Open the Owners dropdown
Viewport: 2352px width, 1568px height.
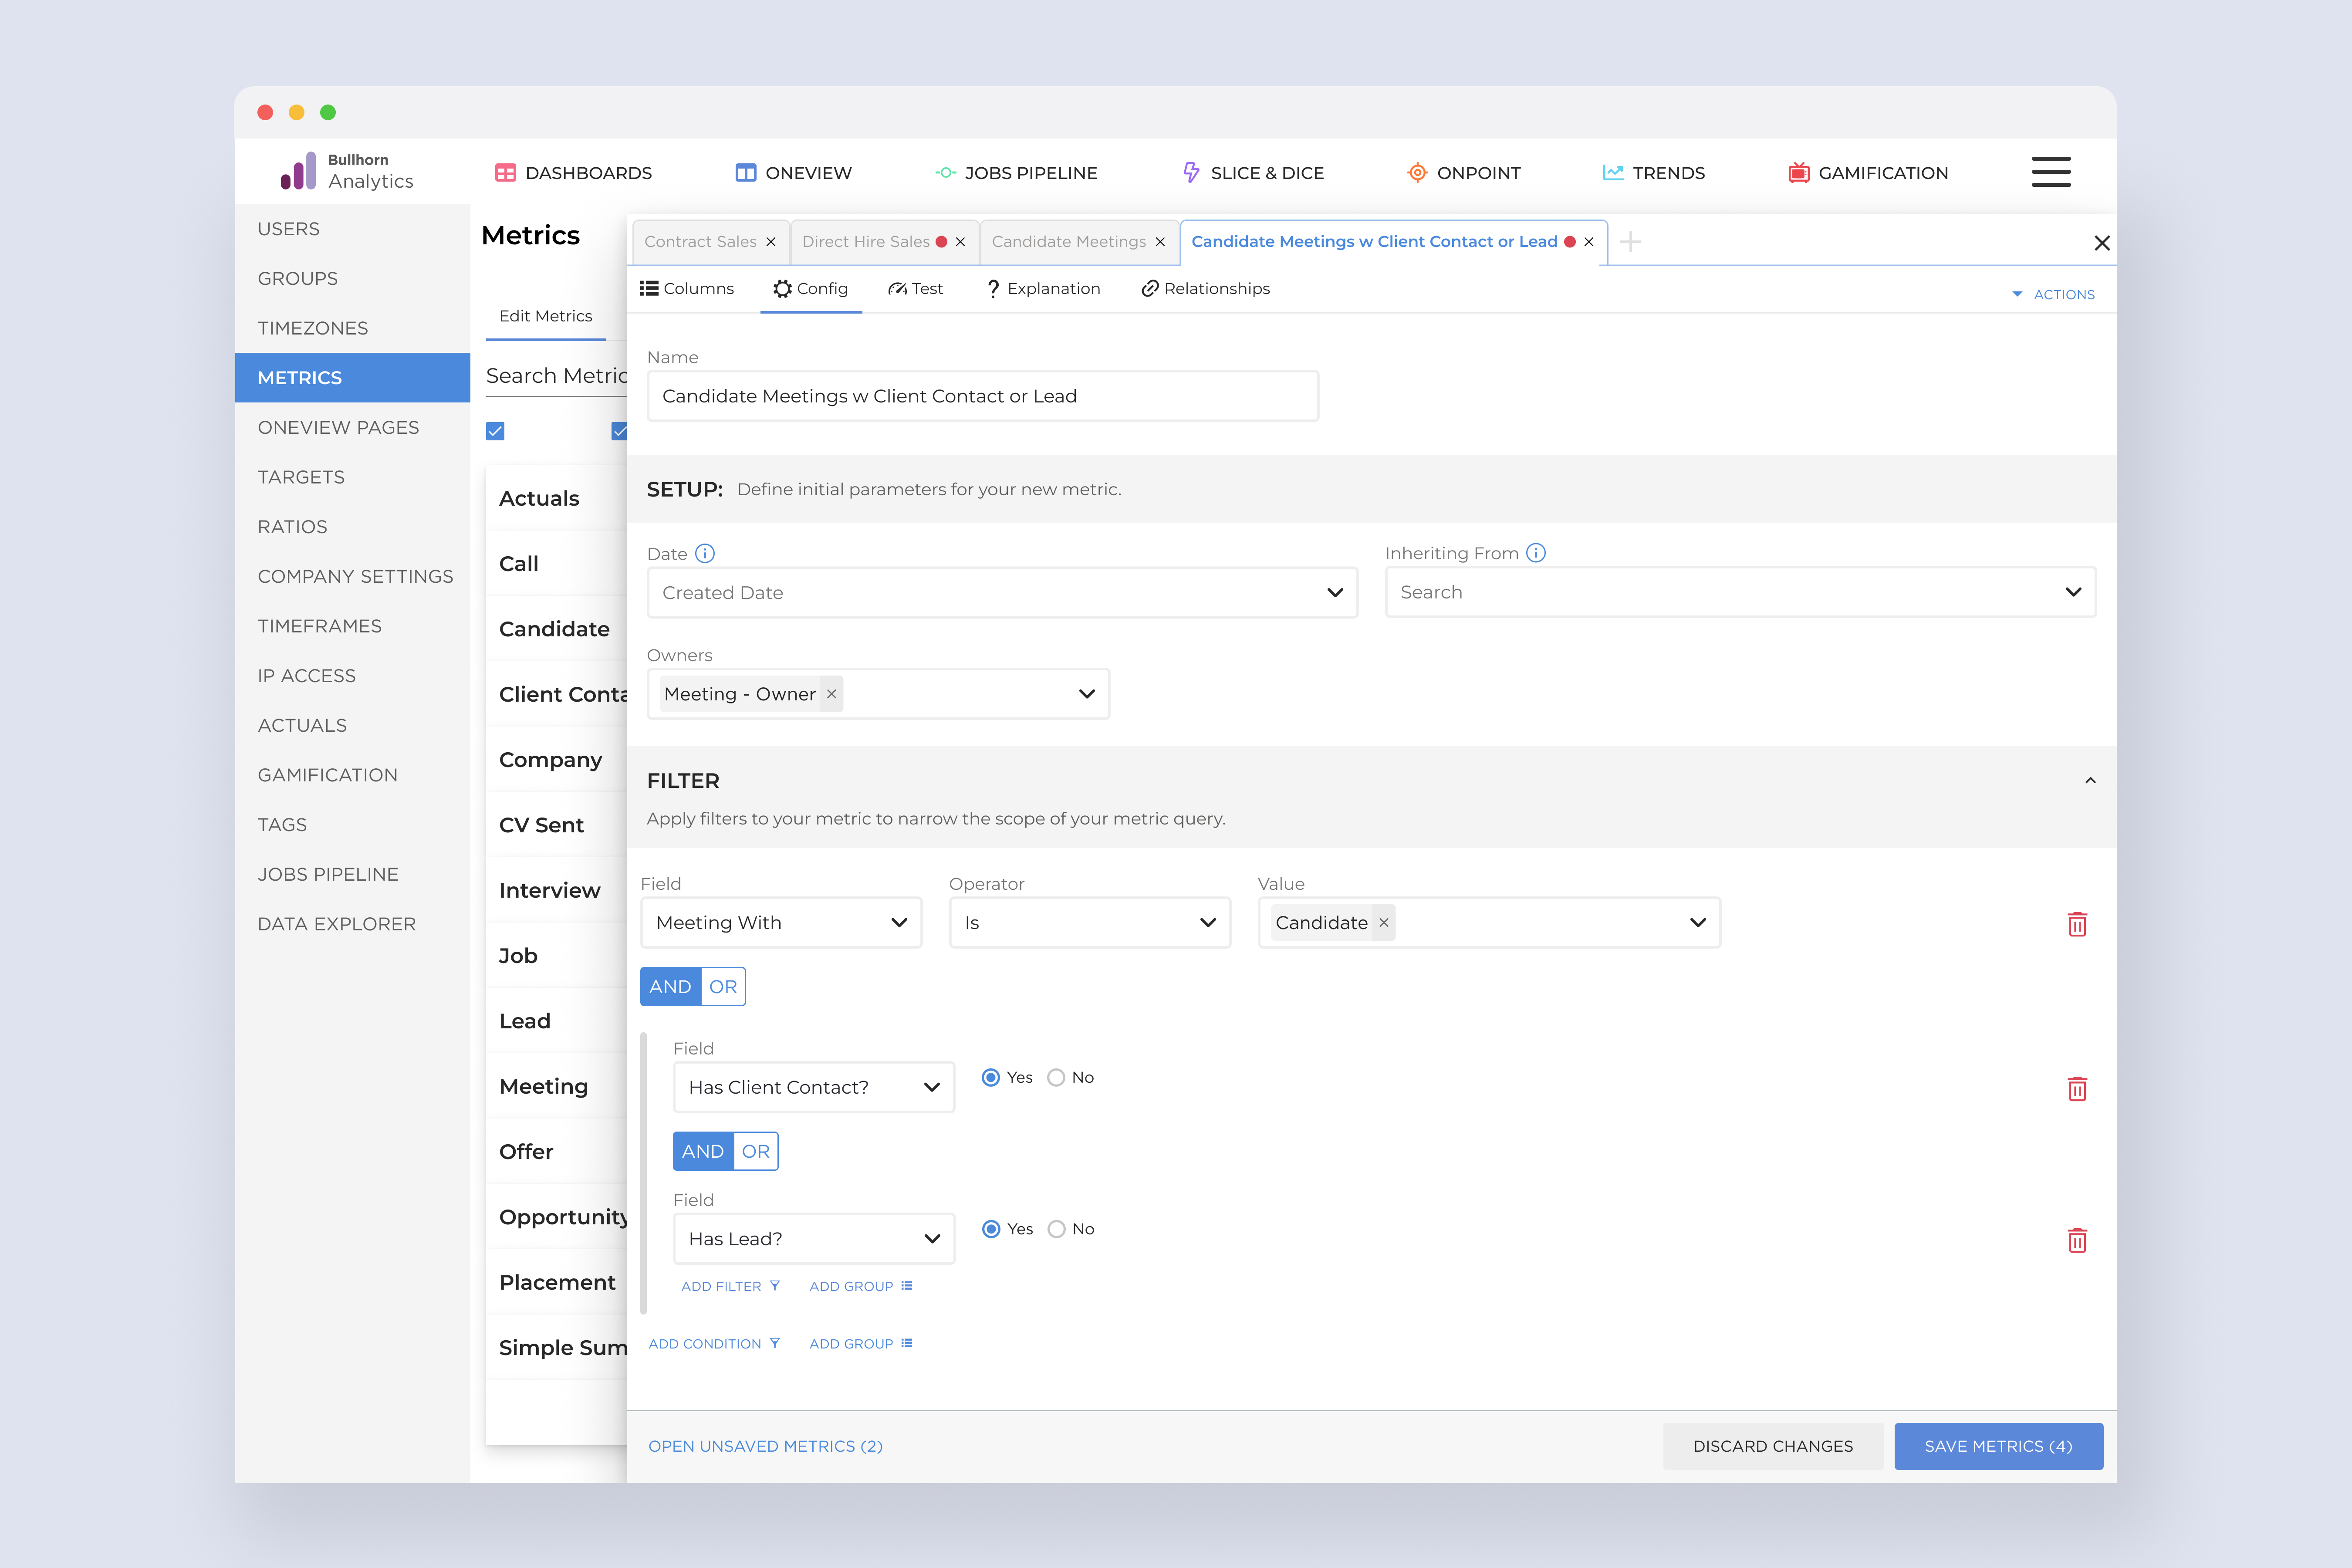pyautogui.click(x=878, y=694)
